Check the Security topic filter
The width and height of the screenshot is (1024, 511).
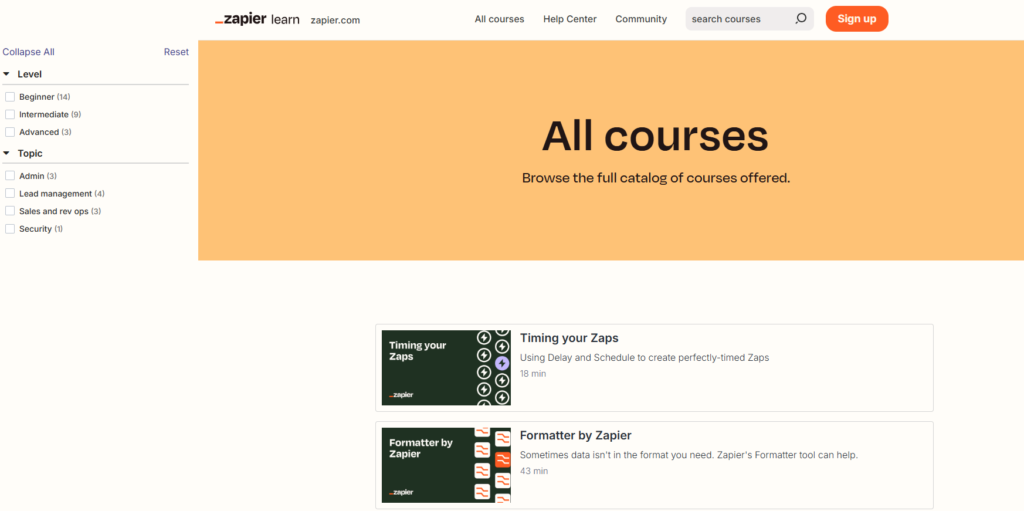point(10,229)
